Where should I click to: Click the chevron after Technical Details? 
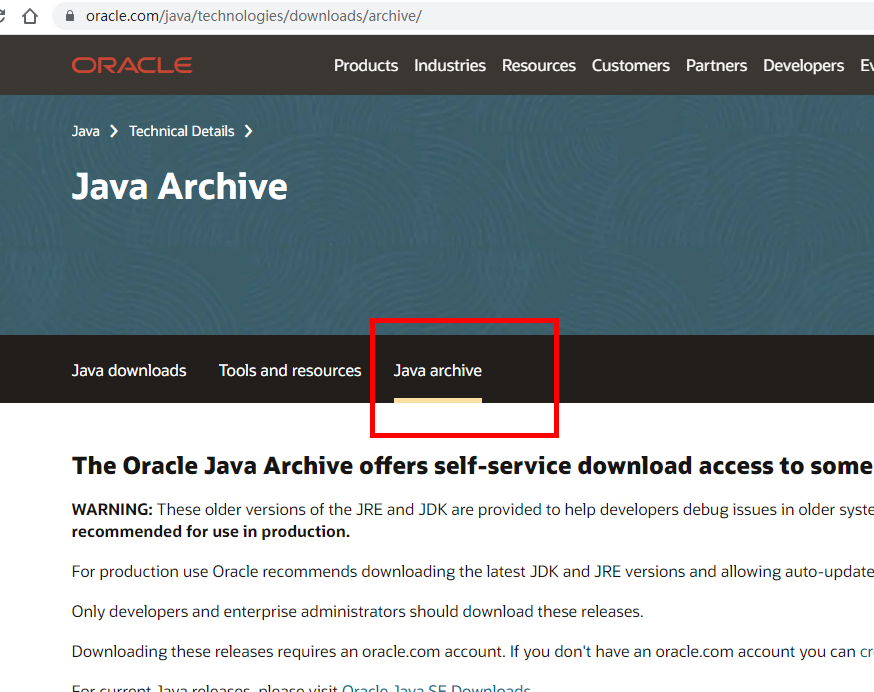[x=249, y=131]
